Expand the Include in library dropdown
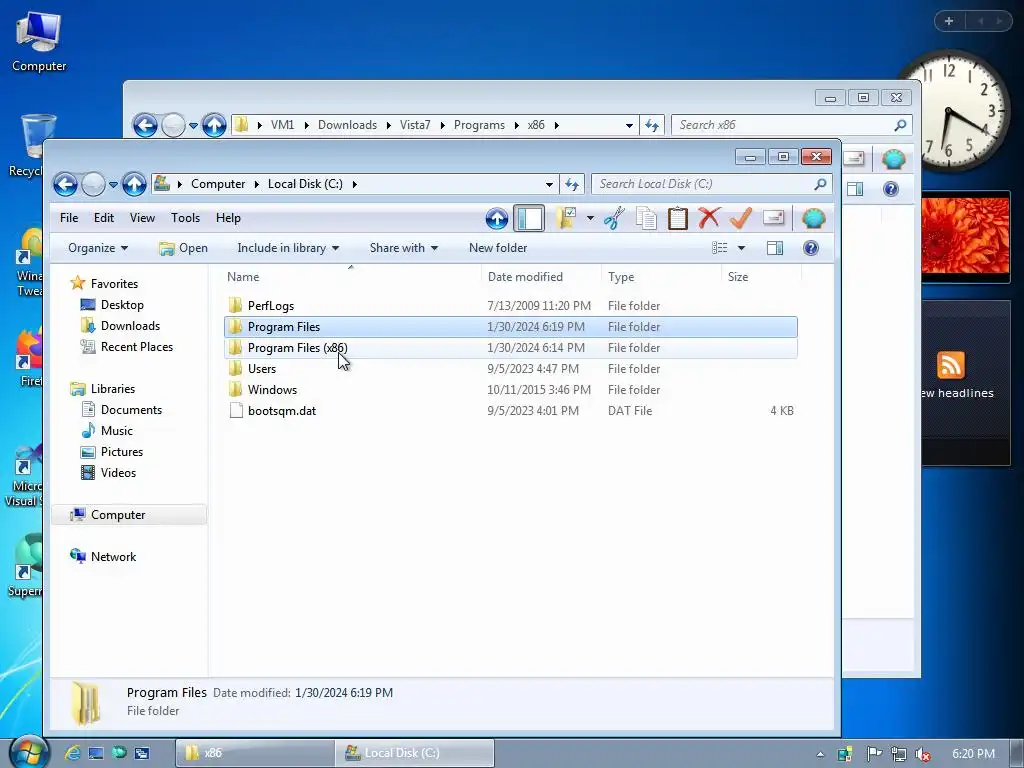 pos(288,248)
